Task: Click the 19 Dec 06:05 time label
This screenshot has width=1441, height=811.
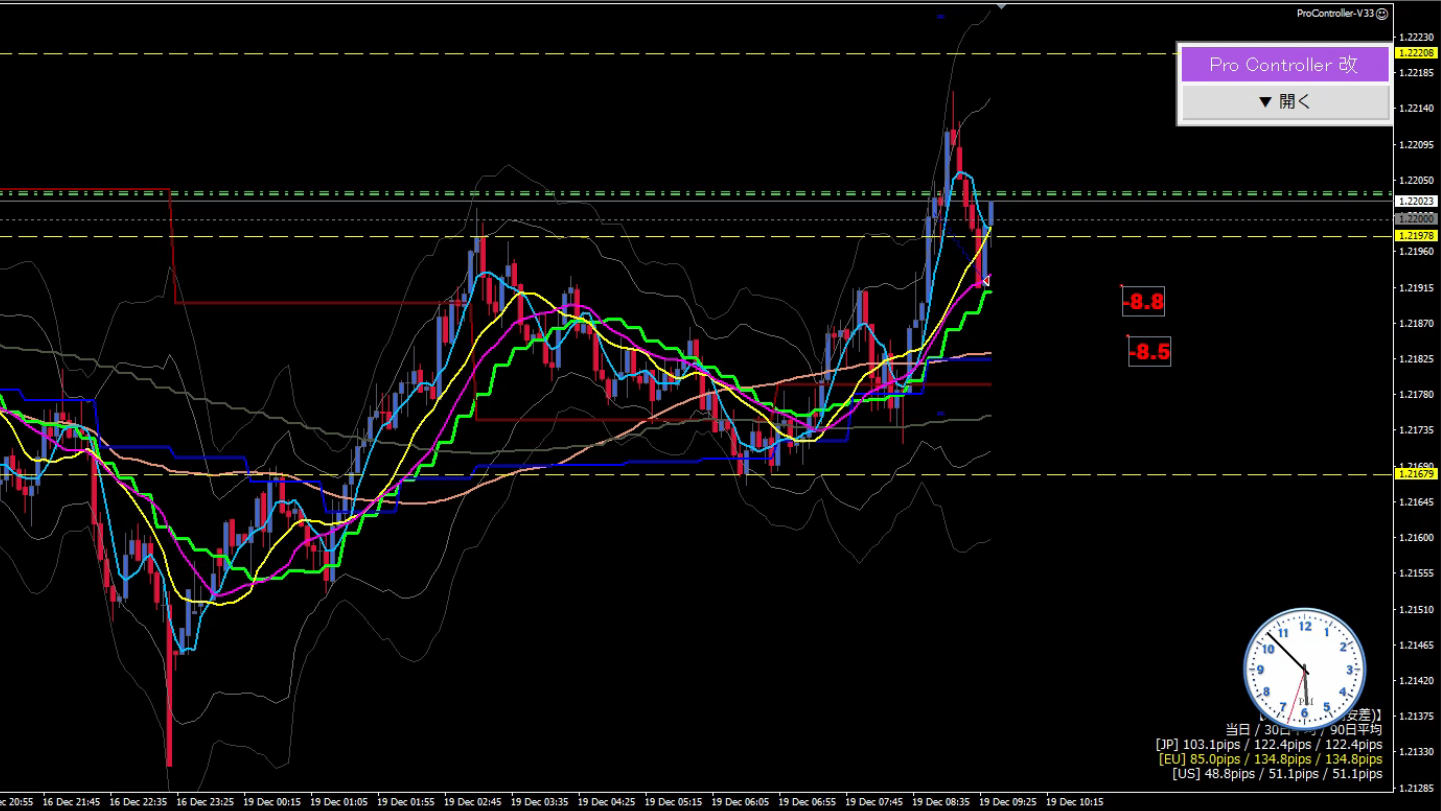Action: coord(740,802)
